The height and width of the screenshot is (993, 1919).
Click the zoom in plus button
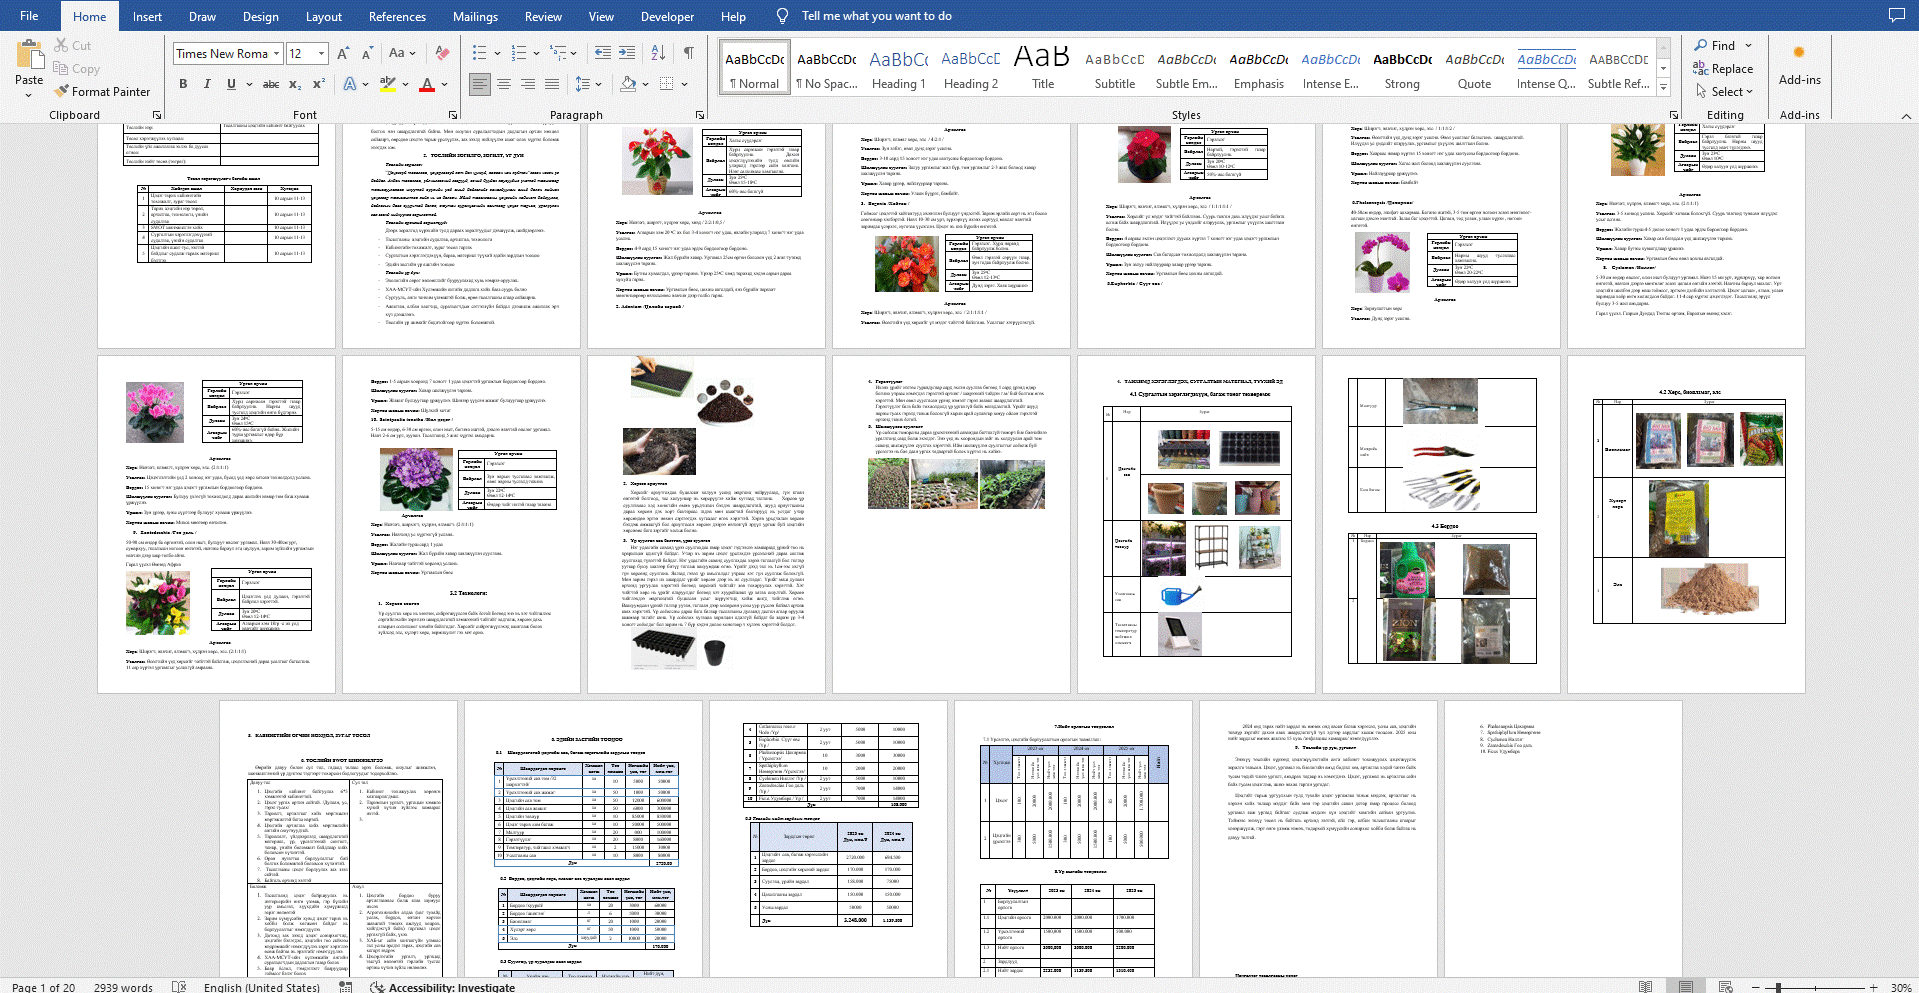pyautogui.click(x=1874, y=987)
